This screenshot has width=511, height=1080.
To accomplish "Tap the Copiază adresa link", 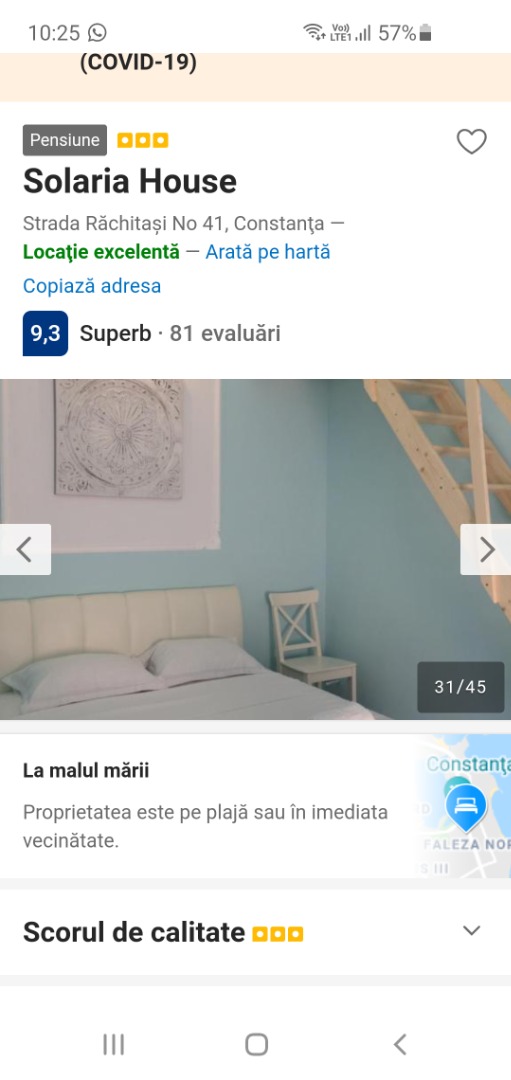I will click(92, 286).
